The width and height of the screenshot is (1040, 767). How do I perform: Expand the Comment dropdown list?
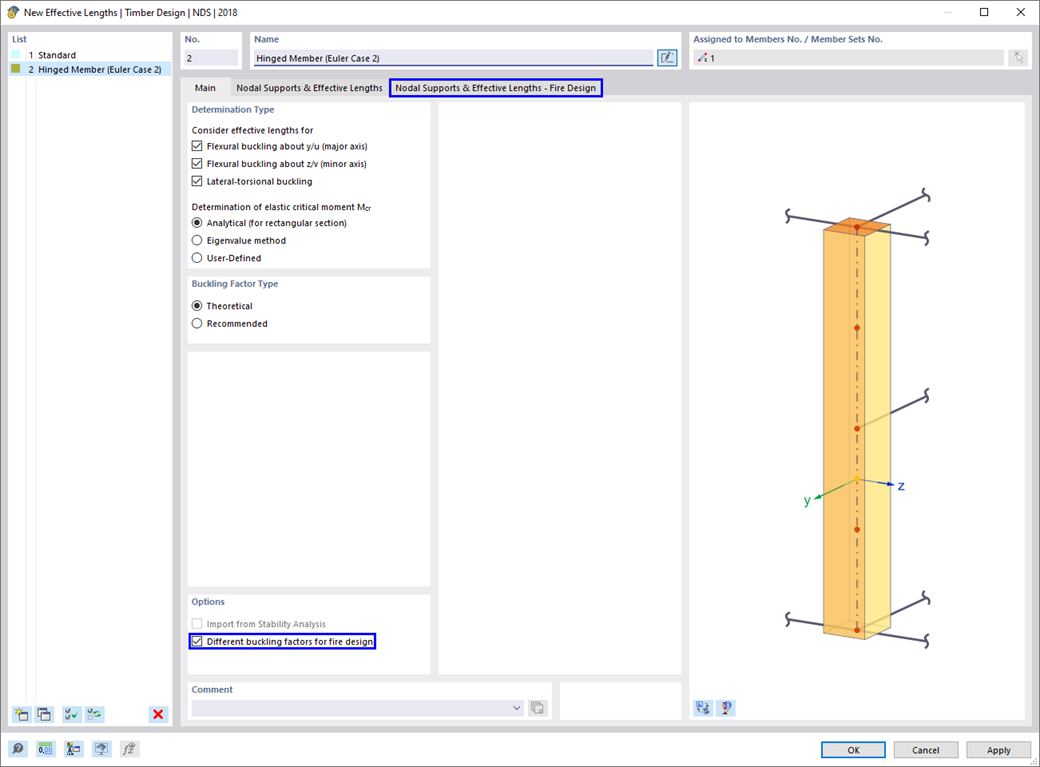[517, 708]
